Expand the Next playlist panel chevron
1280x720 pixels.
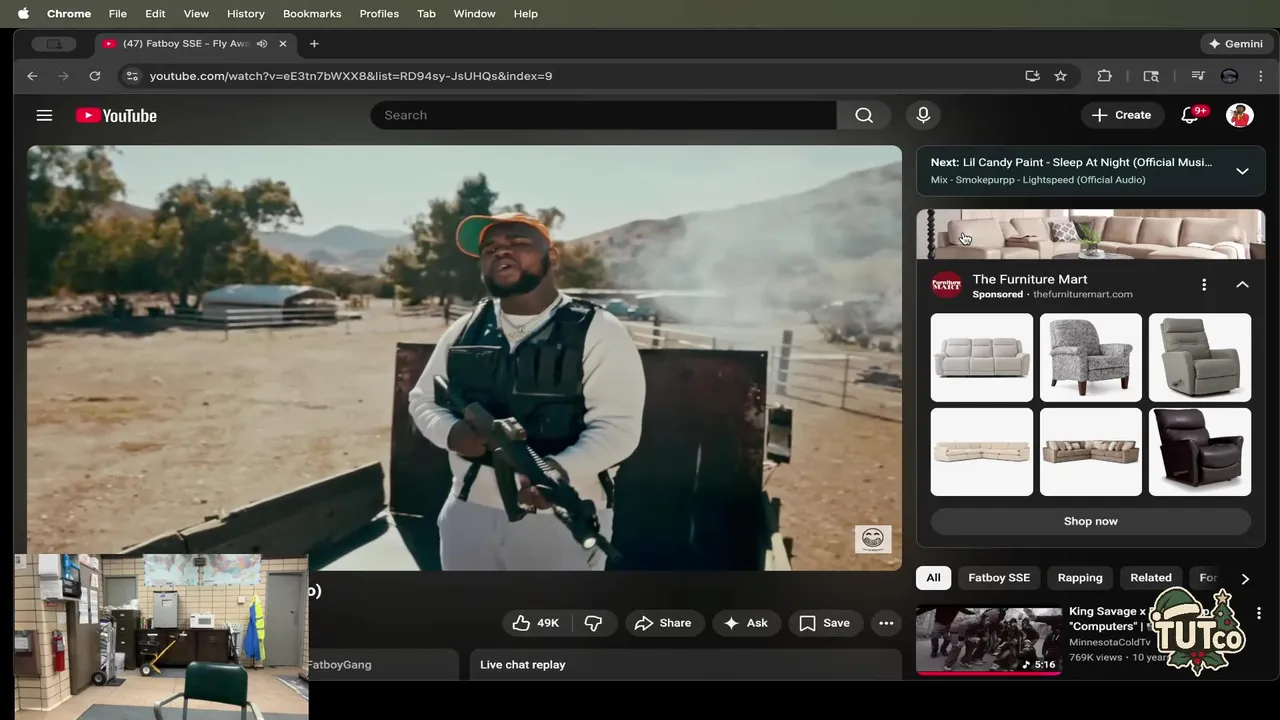point(1242,171)
